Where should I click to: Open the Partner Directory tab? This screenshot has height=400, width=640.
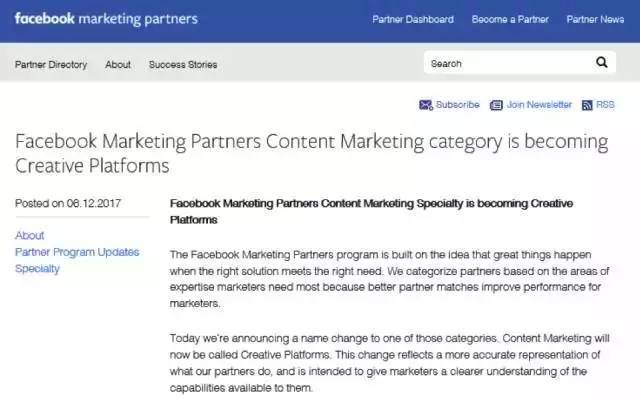click(51, 65)
